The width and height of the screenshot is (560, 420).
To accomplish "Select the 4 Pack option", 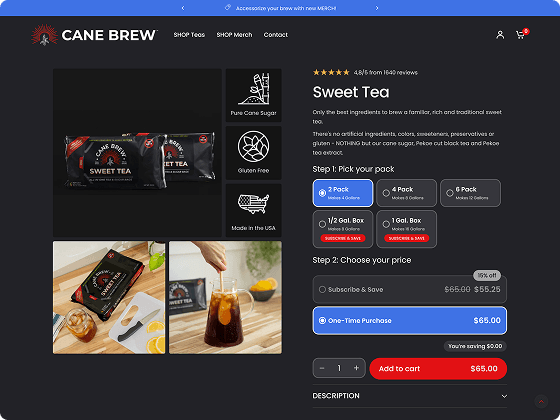I will 406,193.
